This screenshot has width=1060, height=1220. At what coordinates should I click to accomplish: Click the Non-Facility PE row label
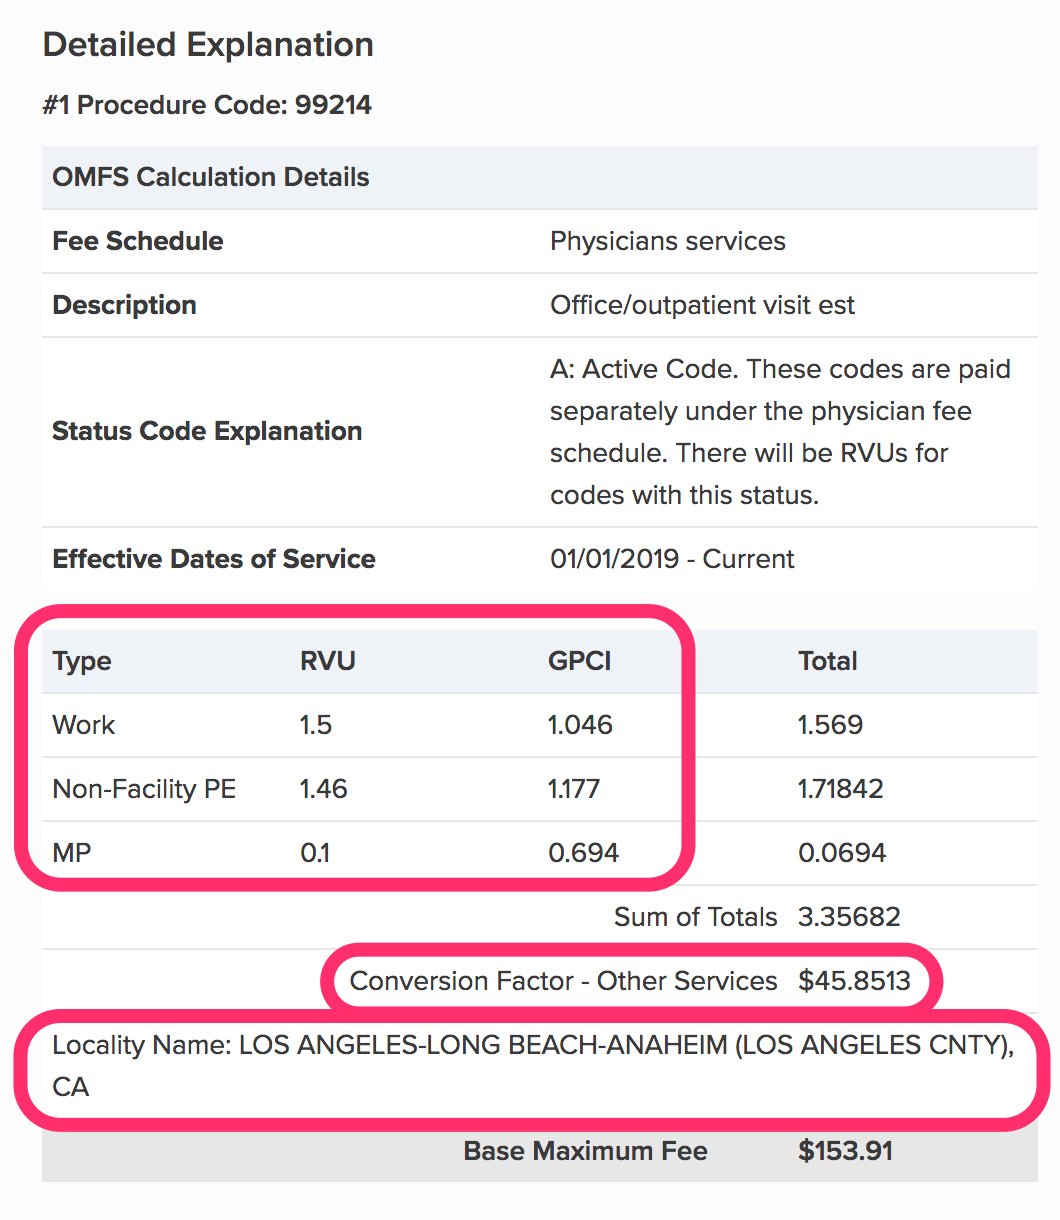pyautogui.click(x=144, y=789)
